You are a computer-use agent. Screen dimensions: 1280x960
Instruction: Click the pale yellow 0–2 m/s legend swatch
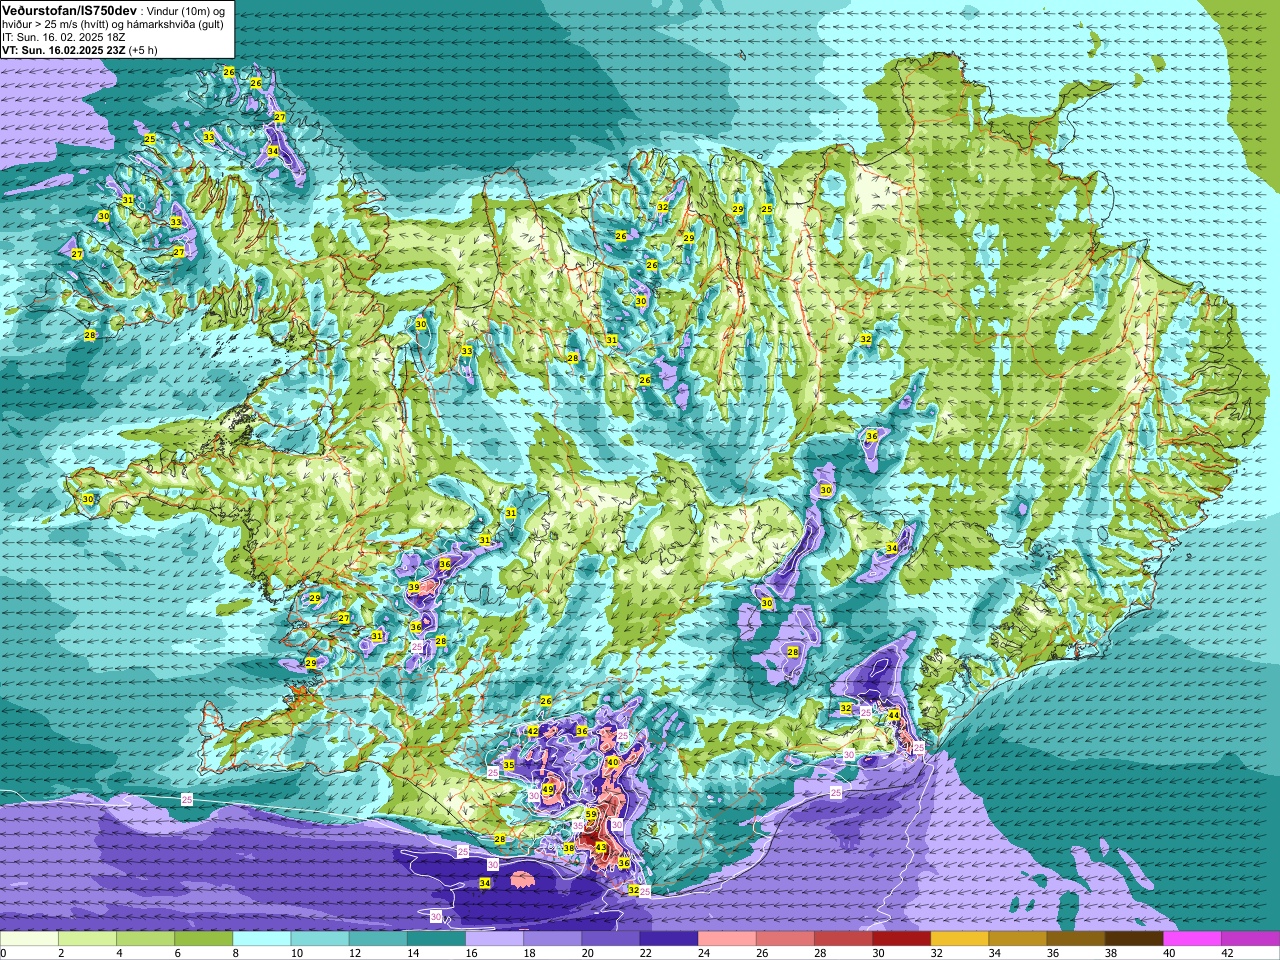coord(29,938)
